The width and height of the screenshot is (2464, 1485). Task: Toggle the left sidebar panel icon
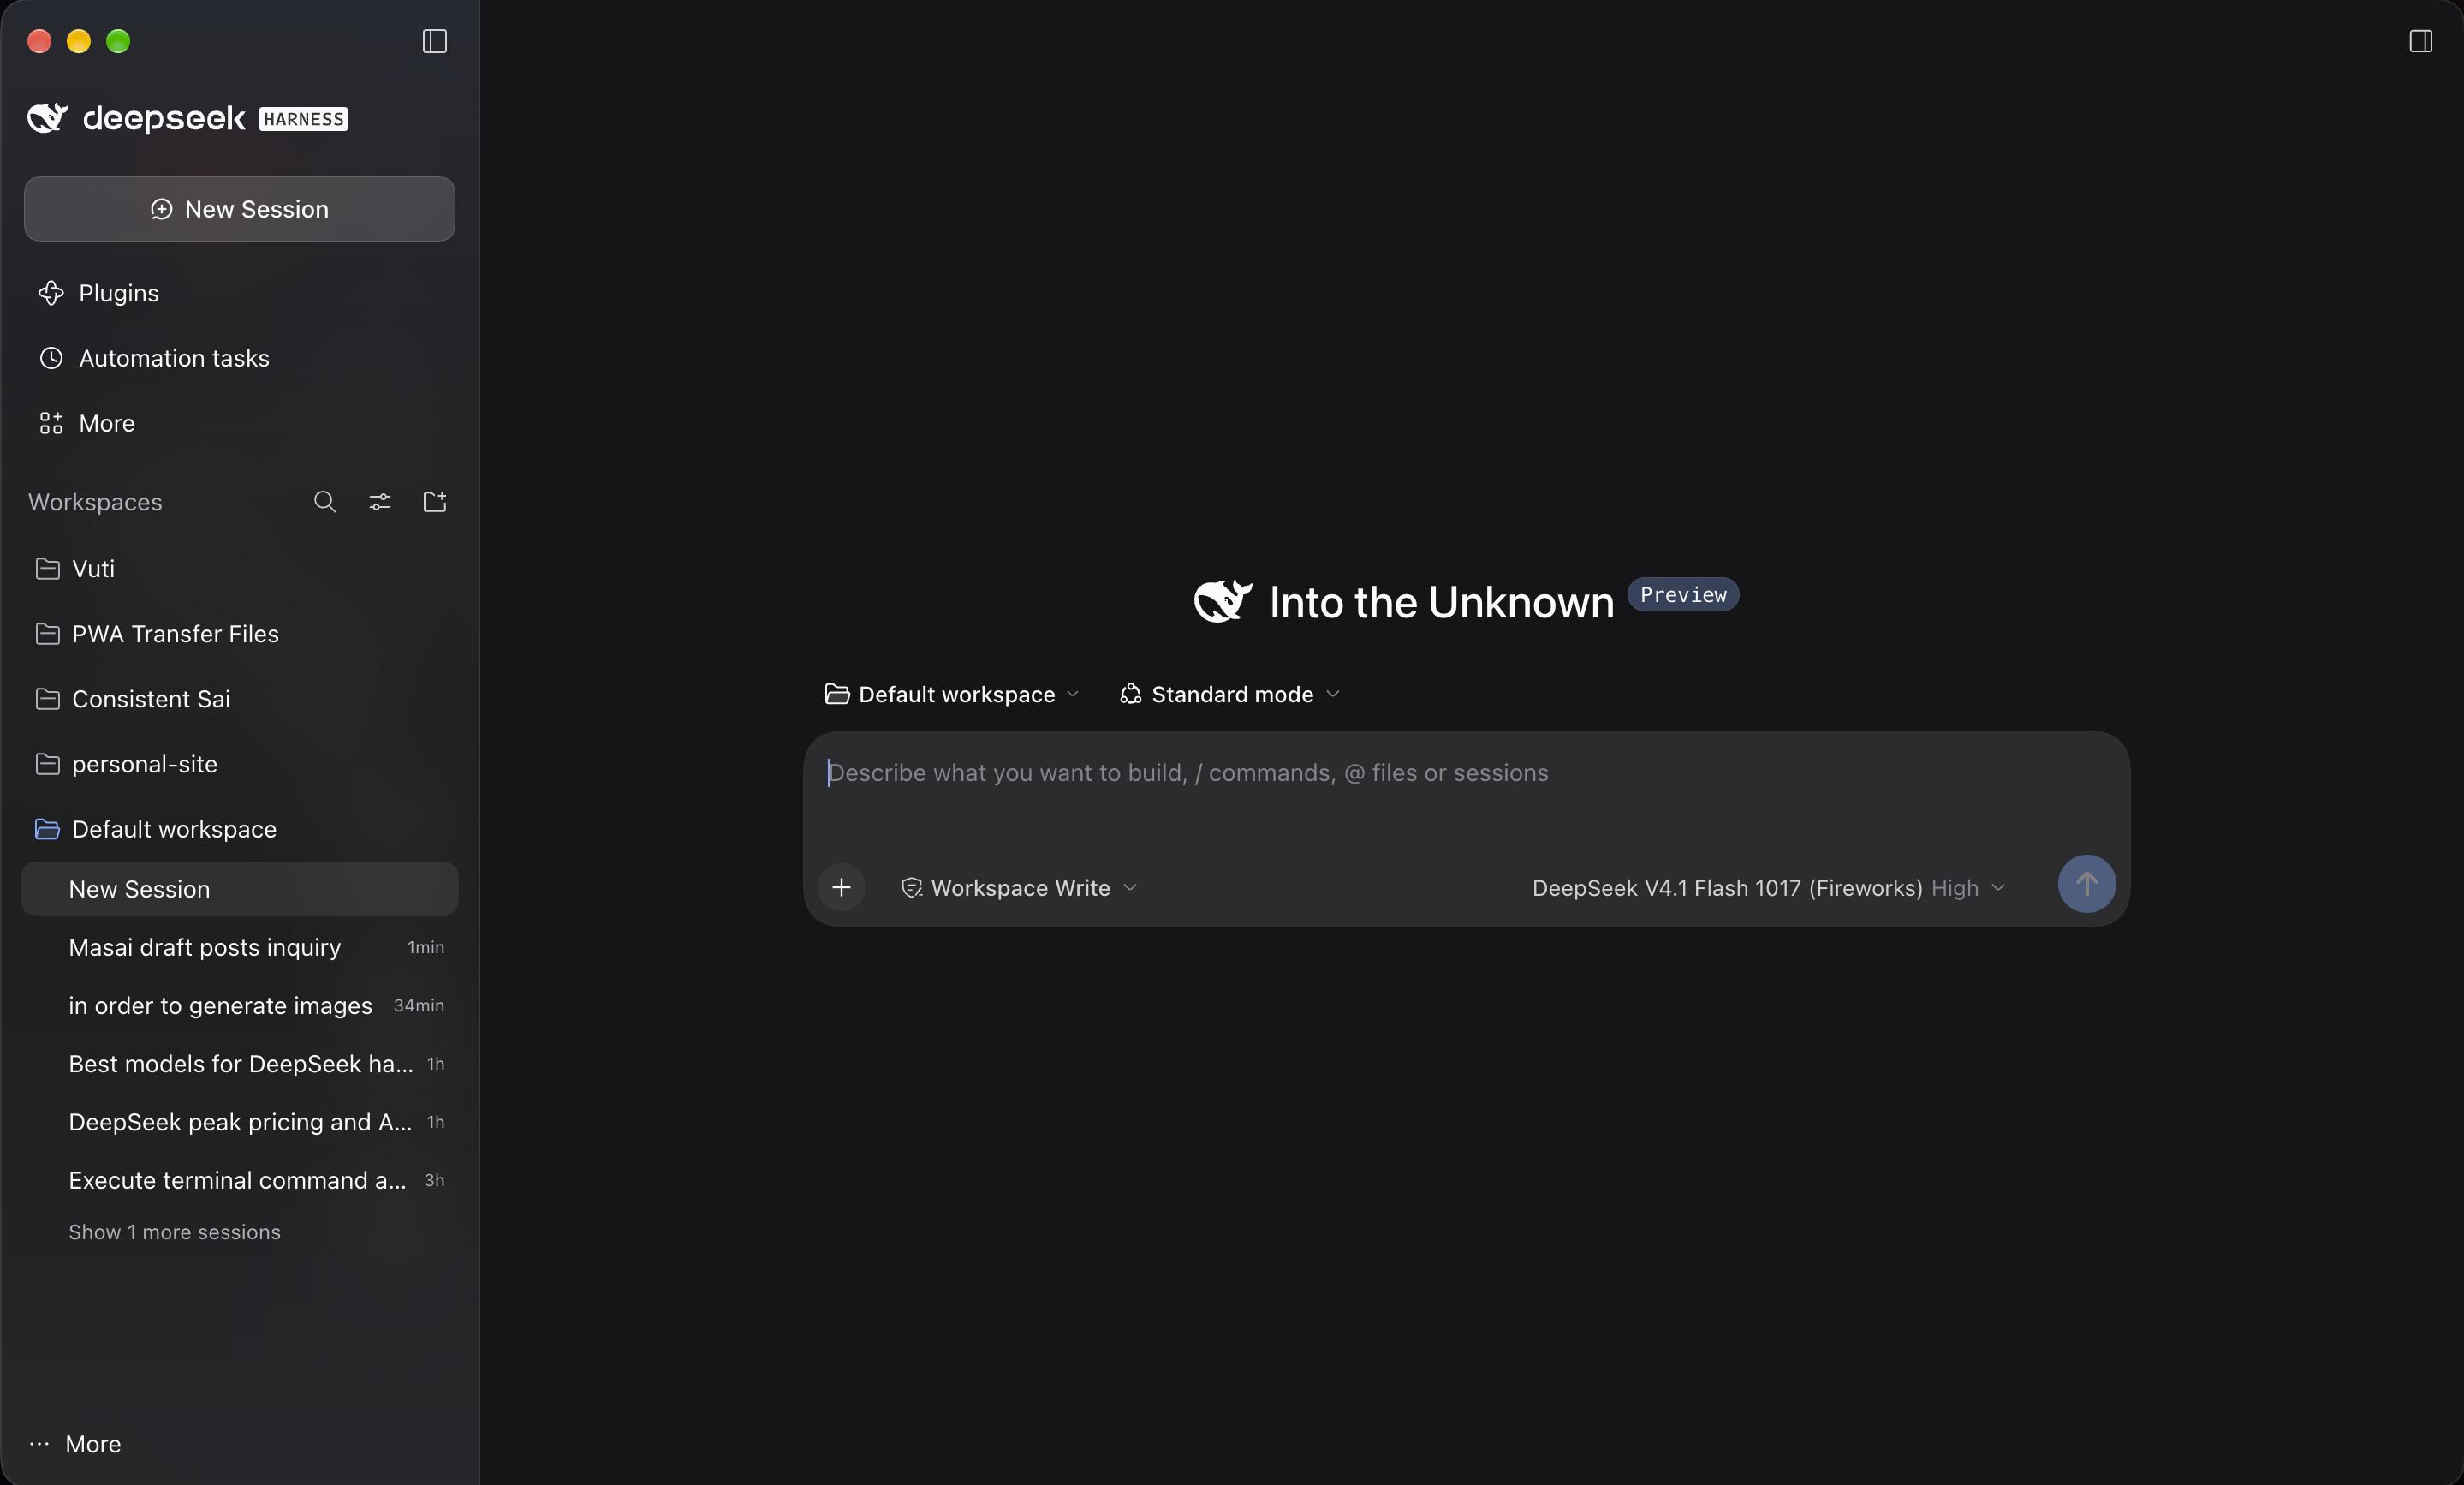click(434, 41)
